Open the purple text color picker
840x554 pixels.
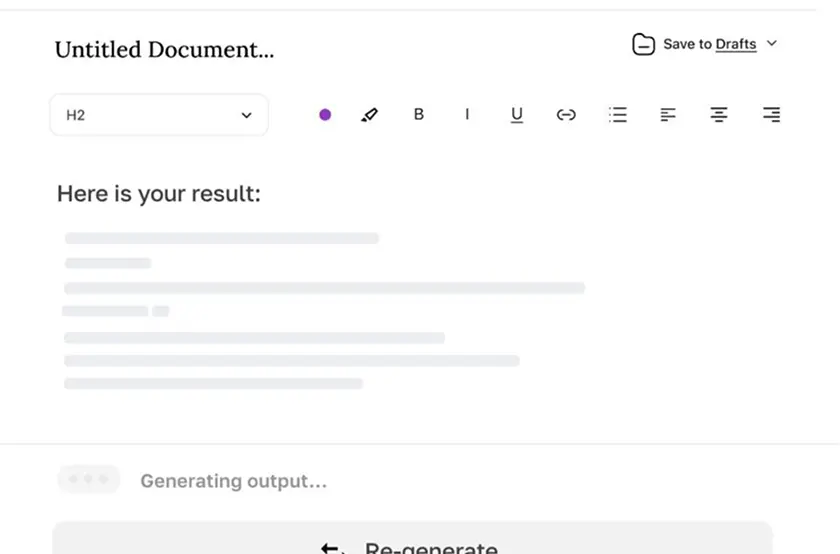325,115
